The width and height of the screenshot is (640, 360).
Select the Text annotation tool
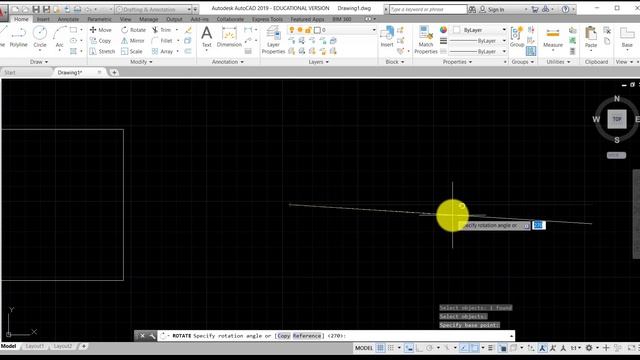tap(207, 37)
